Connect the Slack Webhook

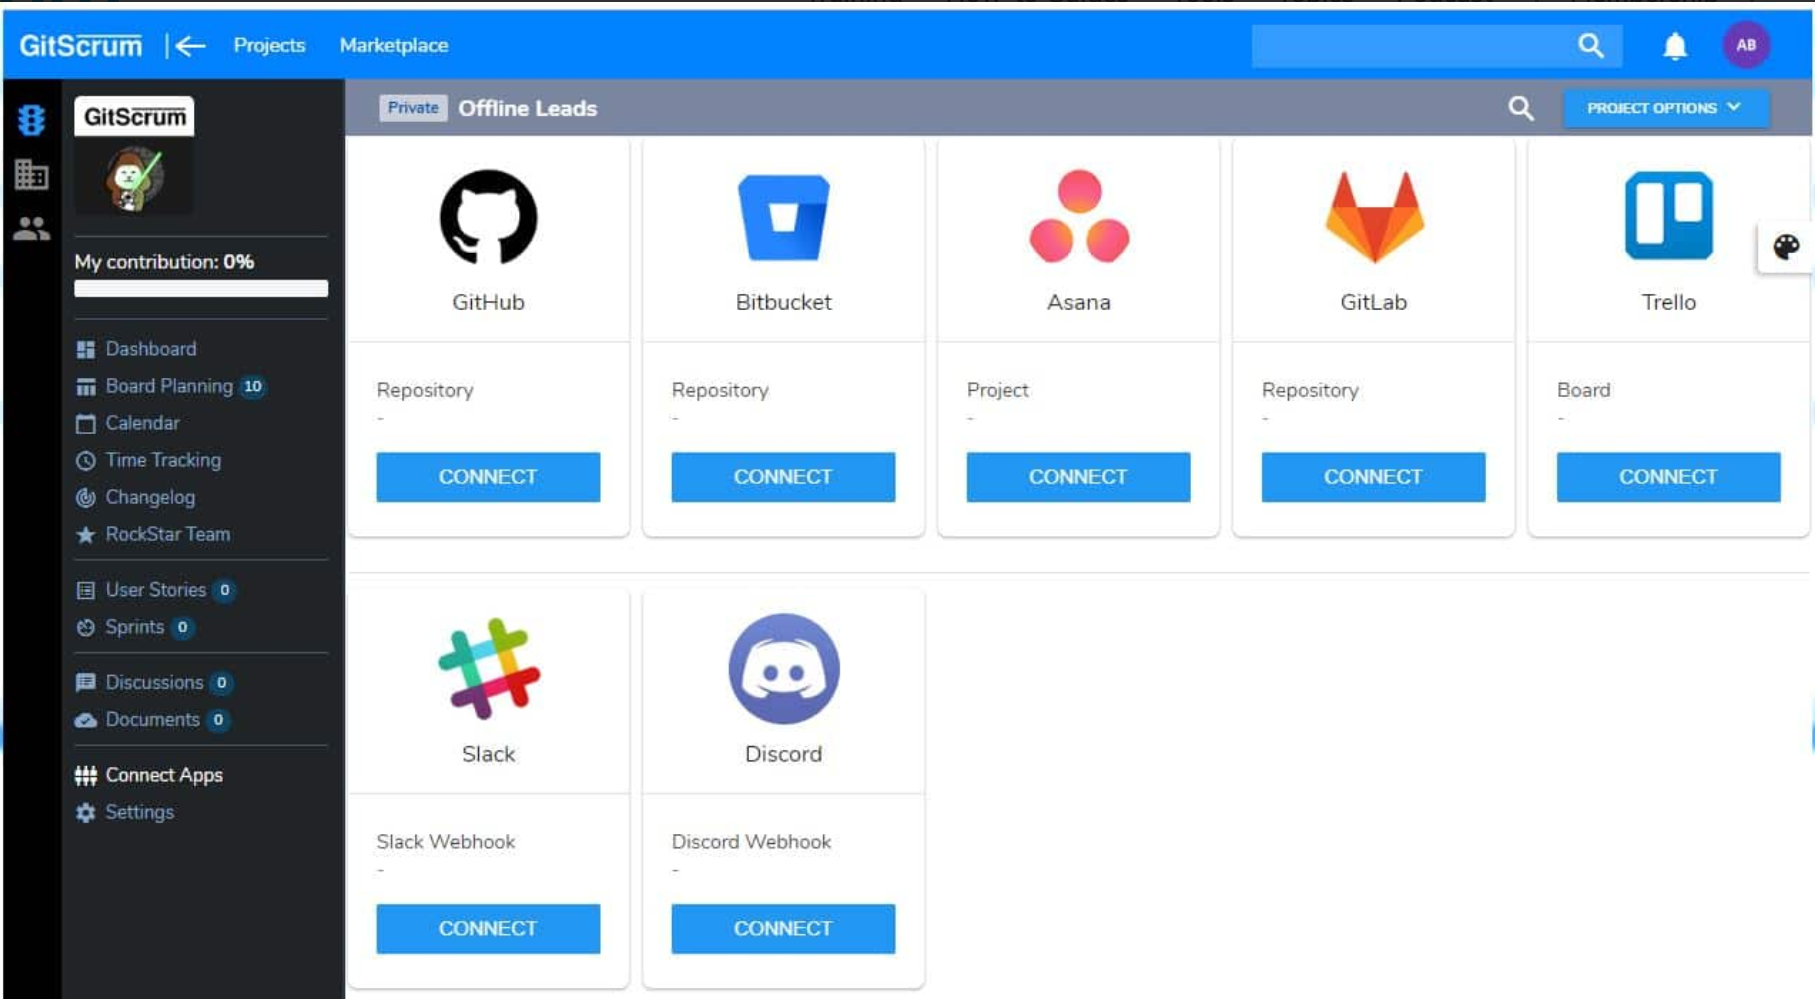pos(488,929)
